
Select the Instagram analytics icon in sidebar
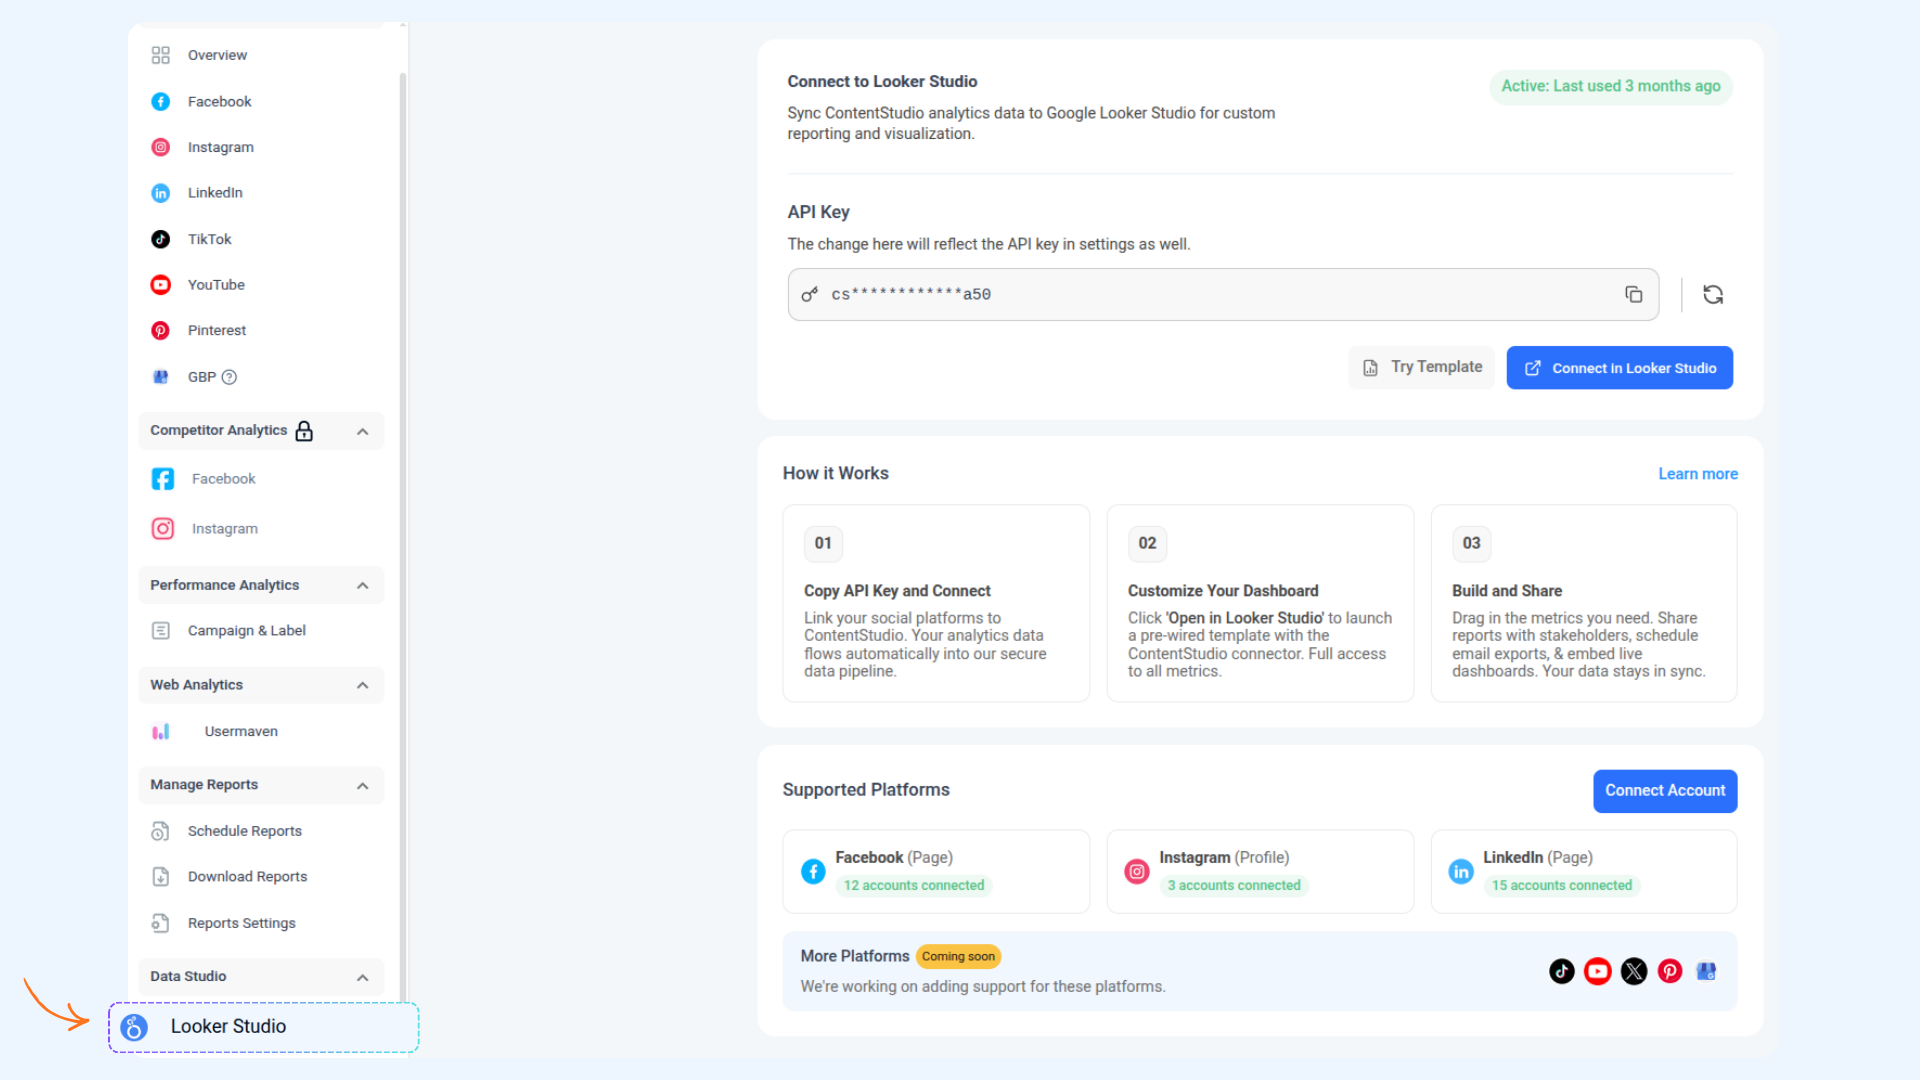160,147
